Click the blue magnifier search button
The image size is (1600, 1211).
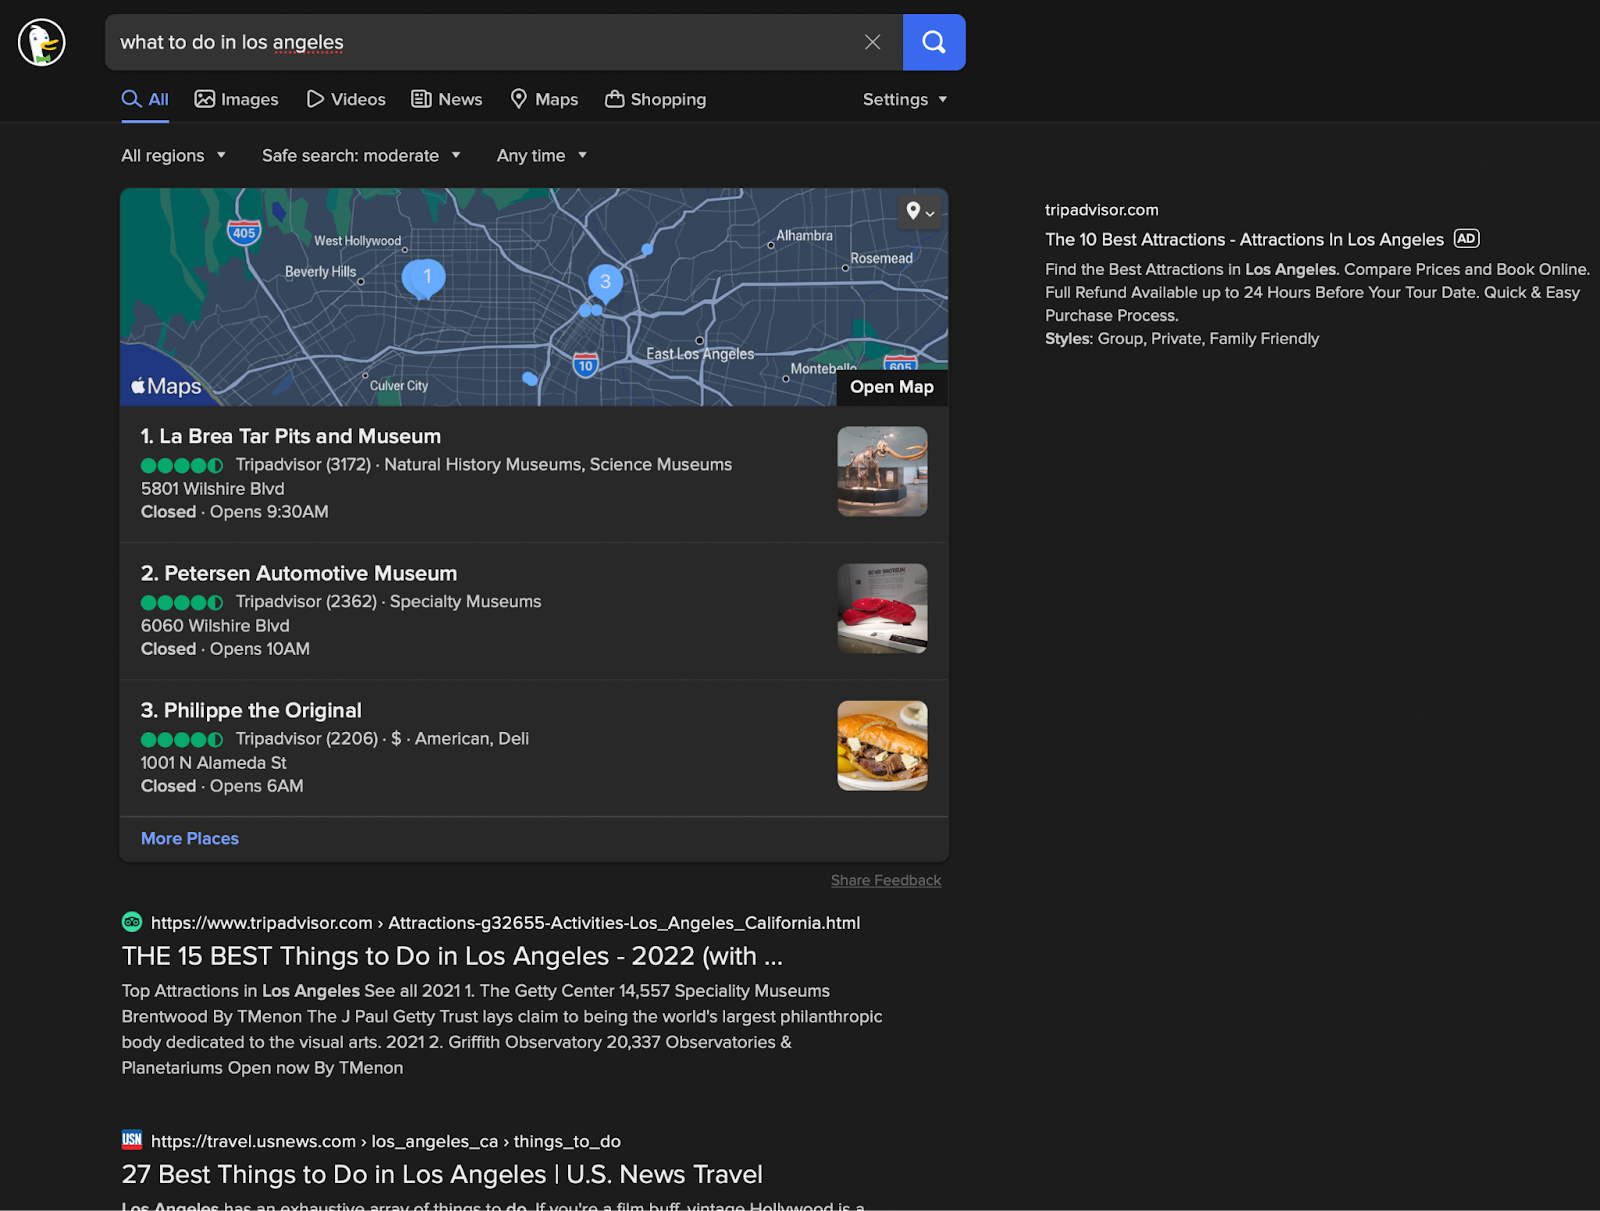click(x=934, y=42)
